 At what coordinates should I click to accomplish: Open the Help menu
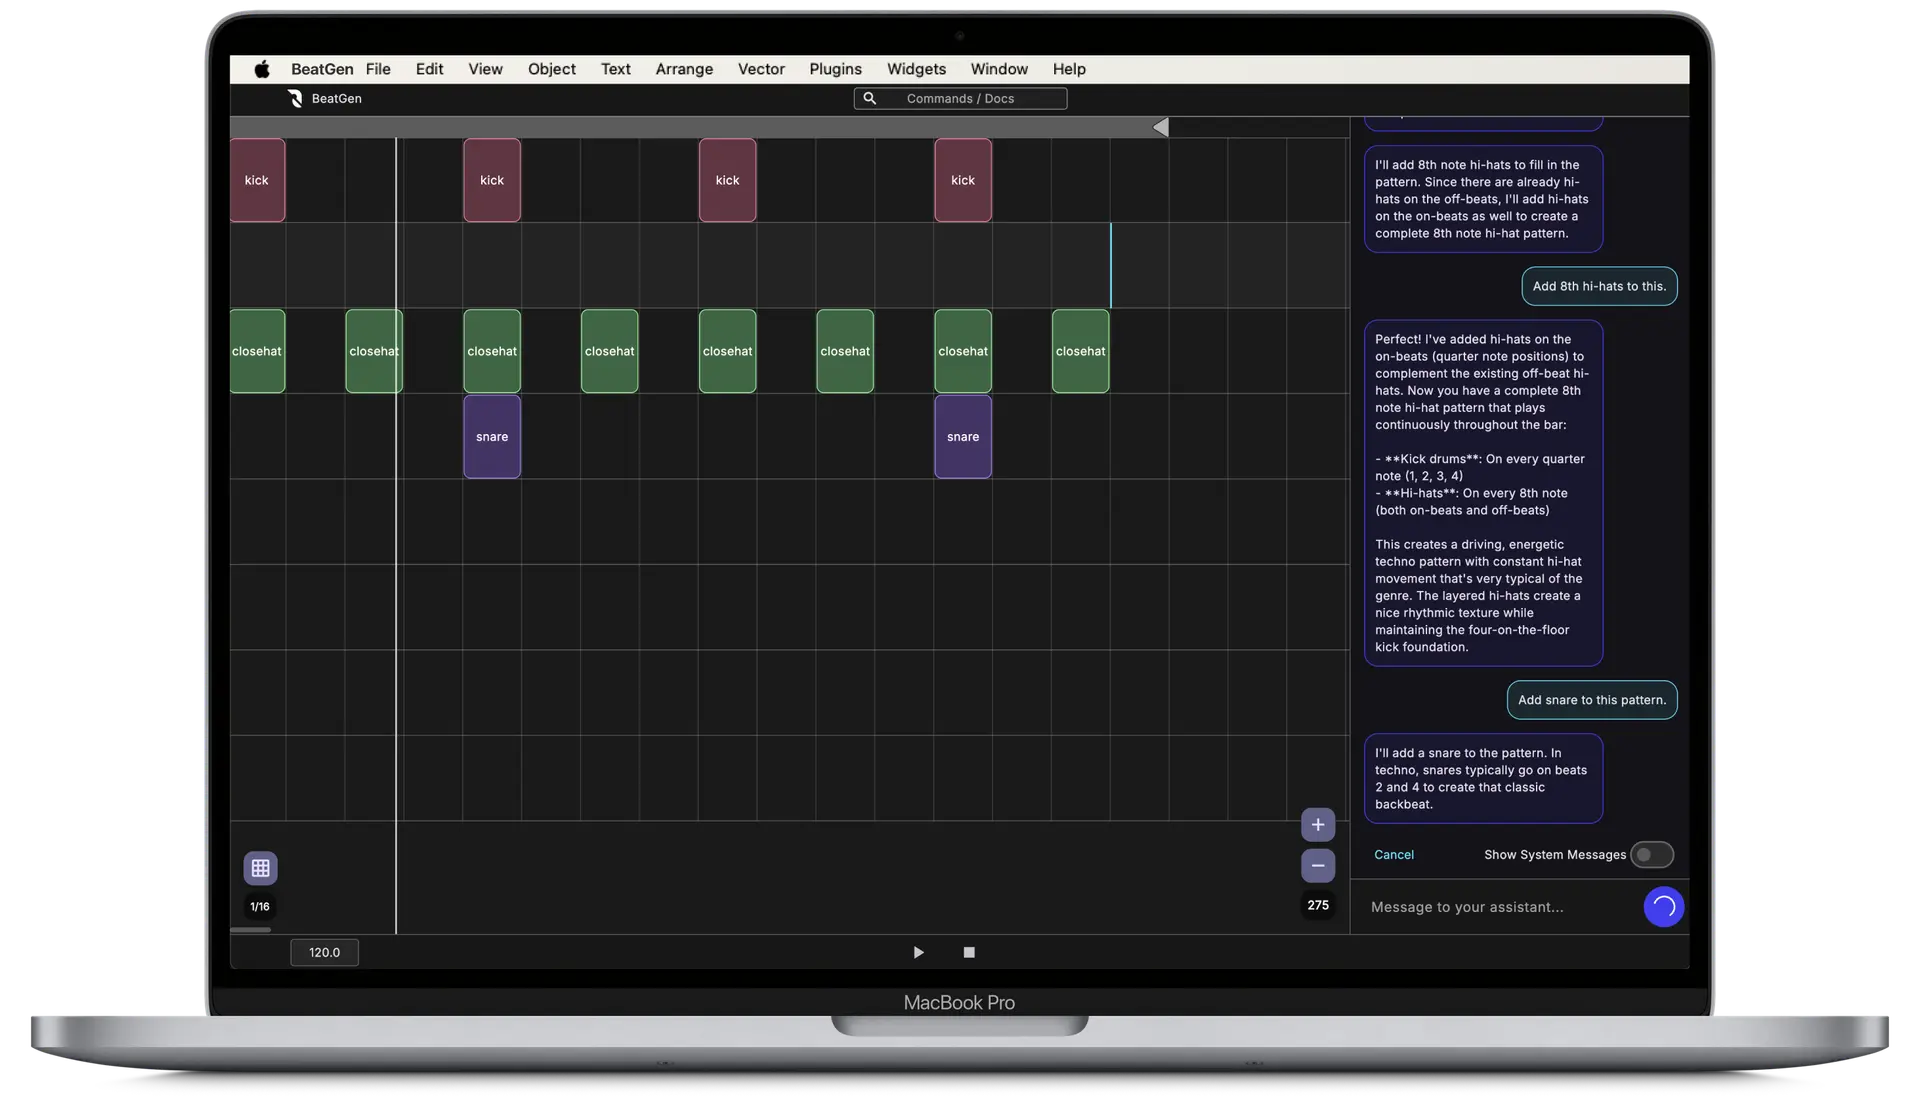(x=1069, y=69)
